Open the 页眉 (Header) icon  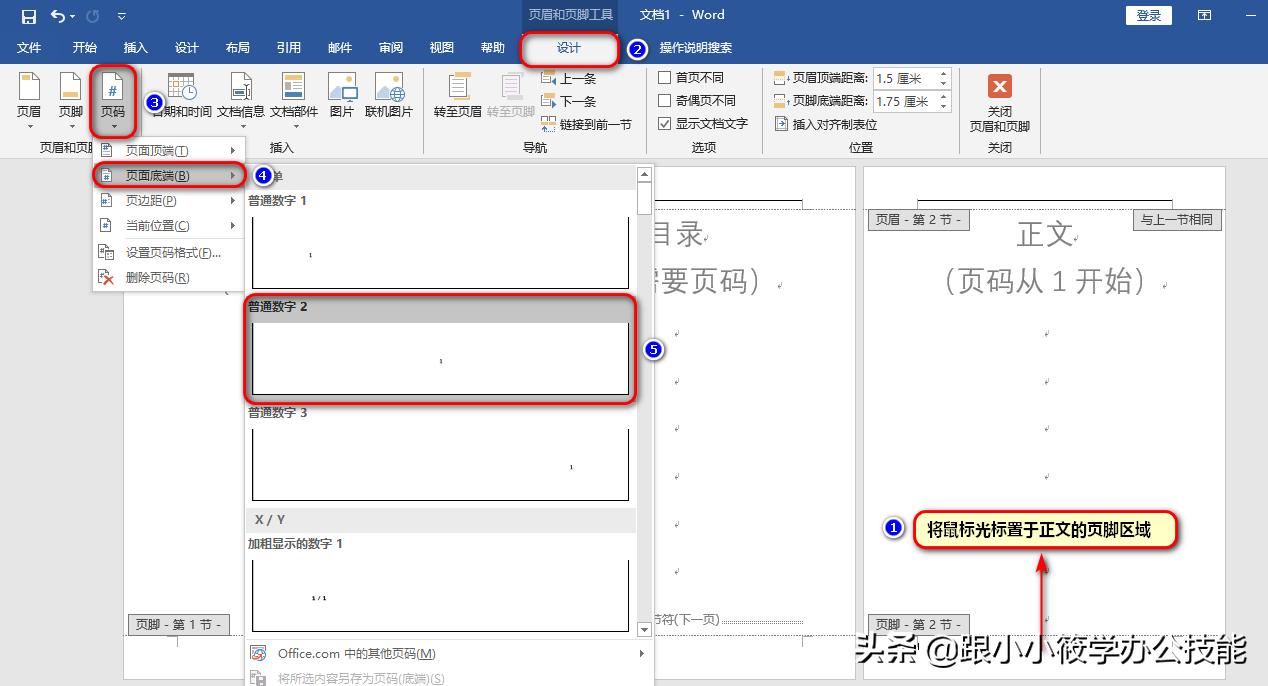point(29,97)
